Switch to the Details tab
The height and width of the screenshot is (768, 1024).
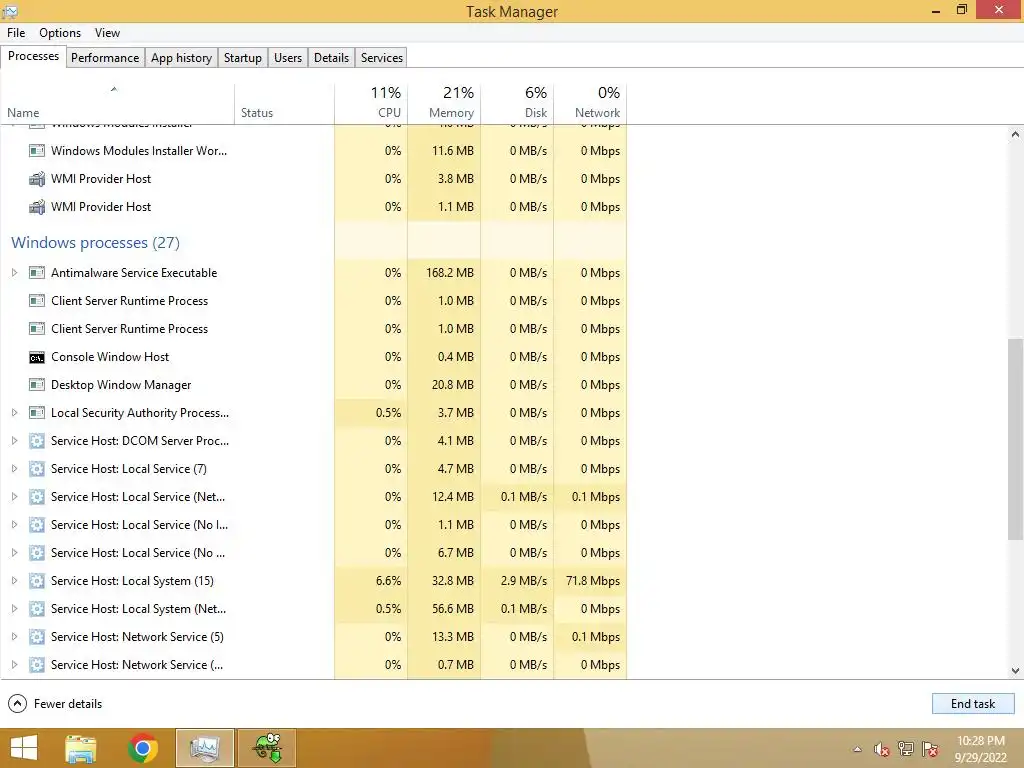pos(331,57)
